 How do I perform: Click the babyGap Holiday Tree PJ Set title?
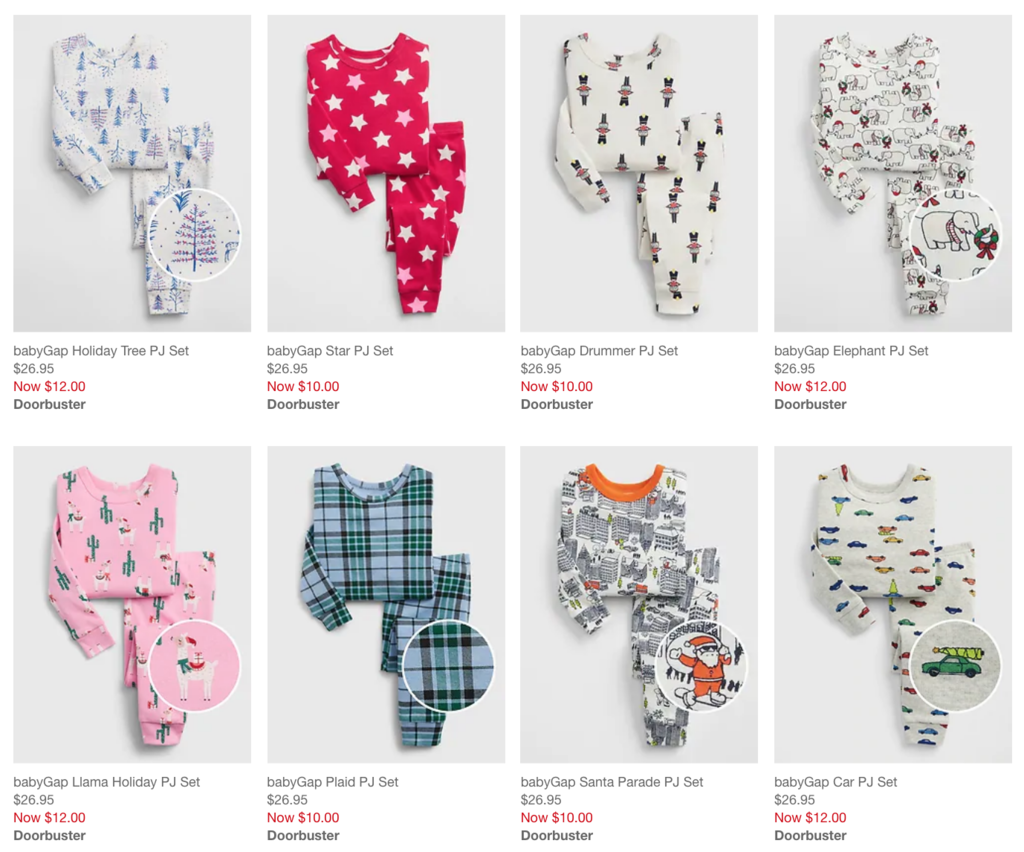coord(101,351)
